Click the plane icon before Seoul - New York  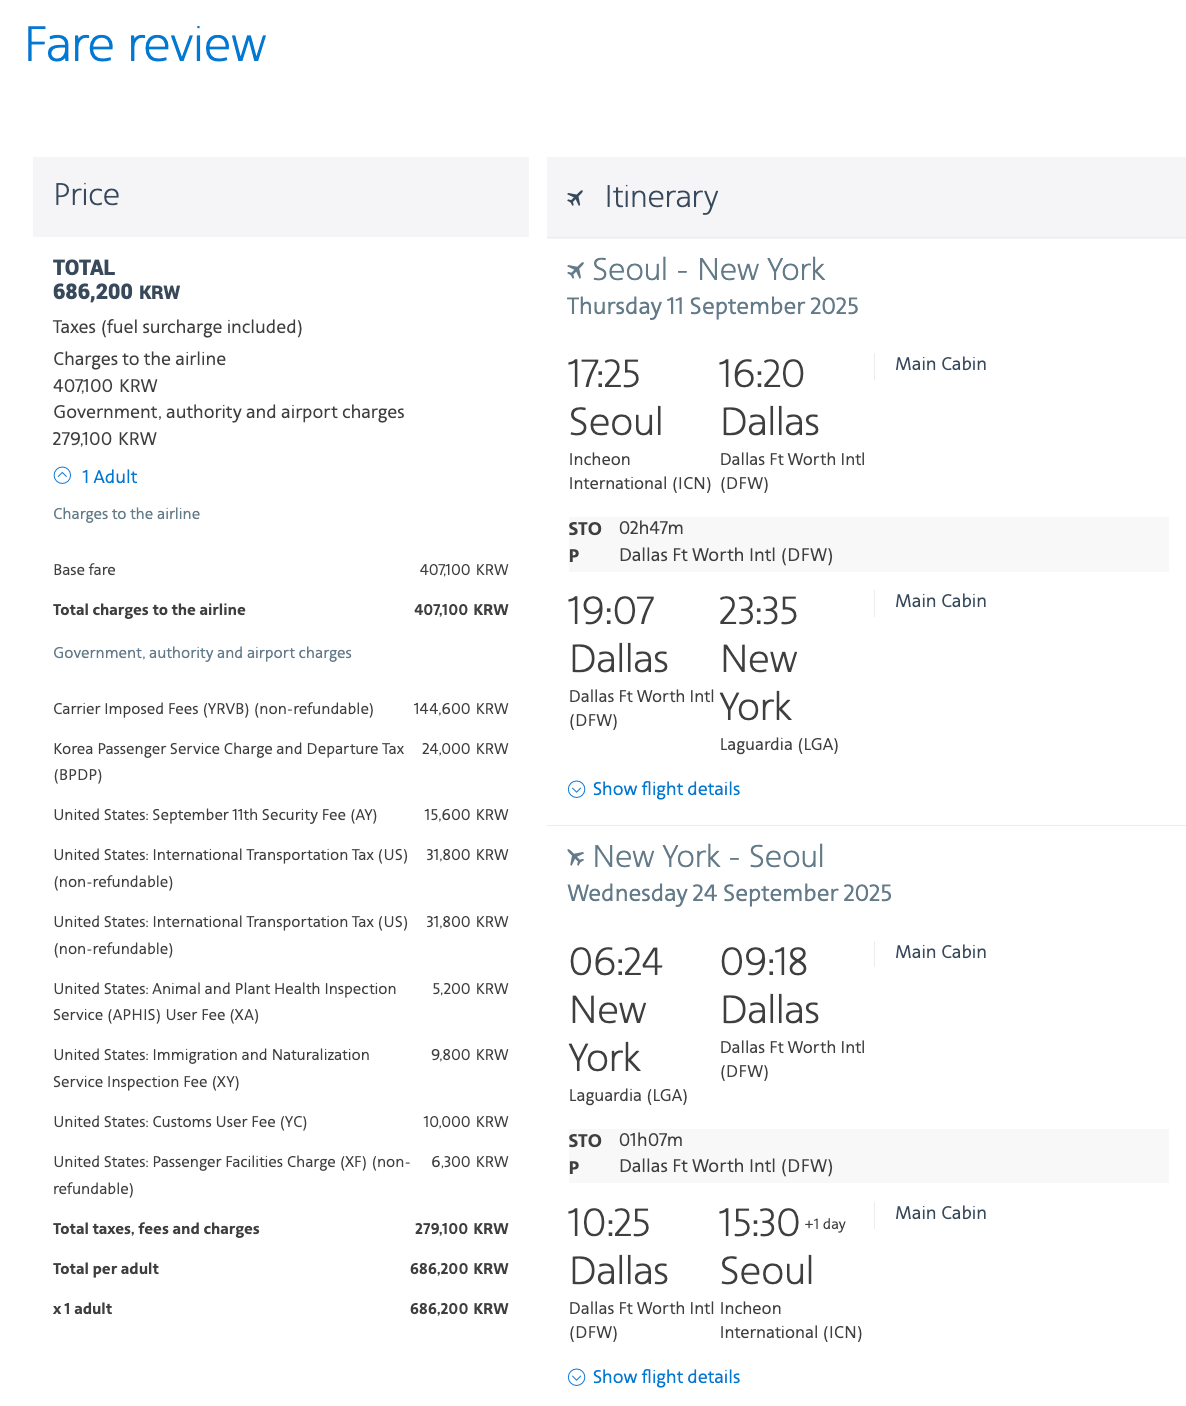575,270
